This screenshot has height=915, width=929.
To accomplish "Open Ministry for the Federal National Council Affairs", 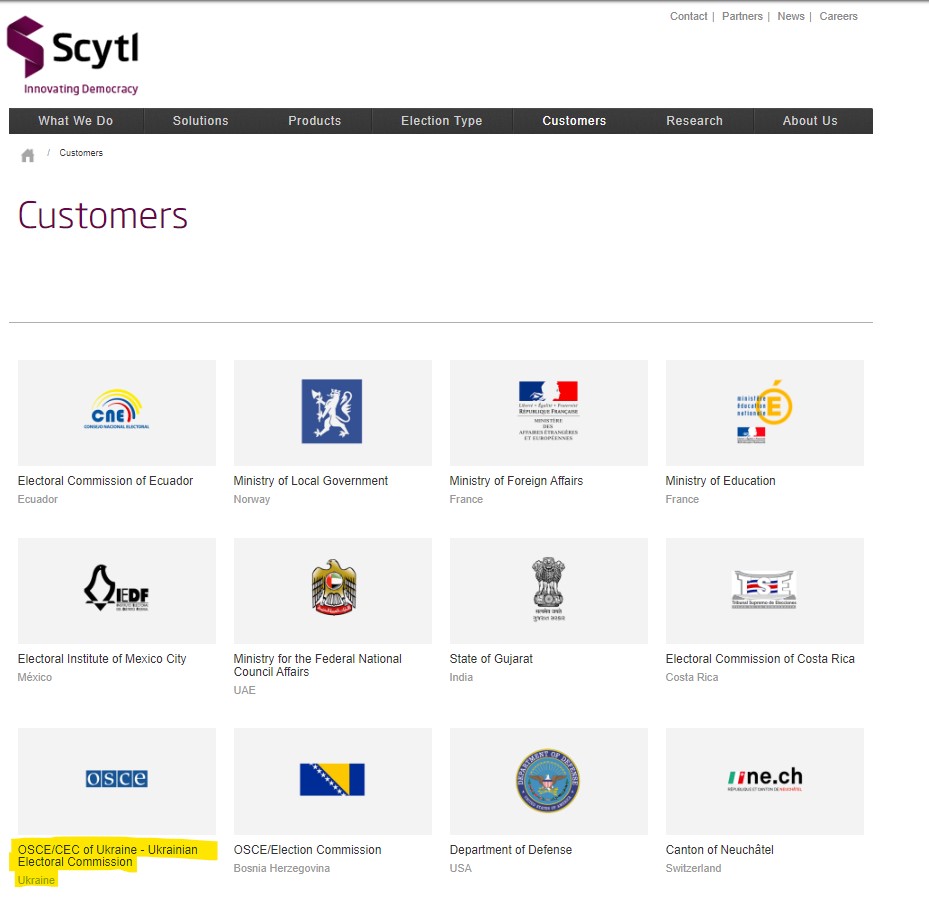I will tap(318, 665).
